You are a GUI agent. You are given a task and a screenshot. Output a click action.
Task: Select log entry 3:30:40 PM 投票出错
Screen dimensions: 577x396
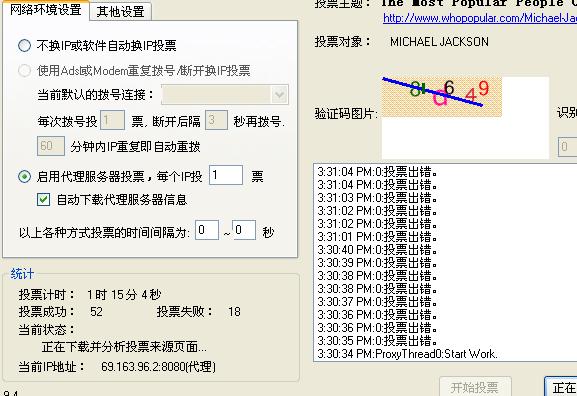[377, 250]
